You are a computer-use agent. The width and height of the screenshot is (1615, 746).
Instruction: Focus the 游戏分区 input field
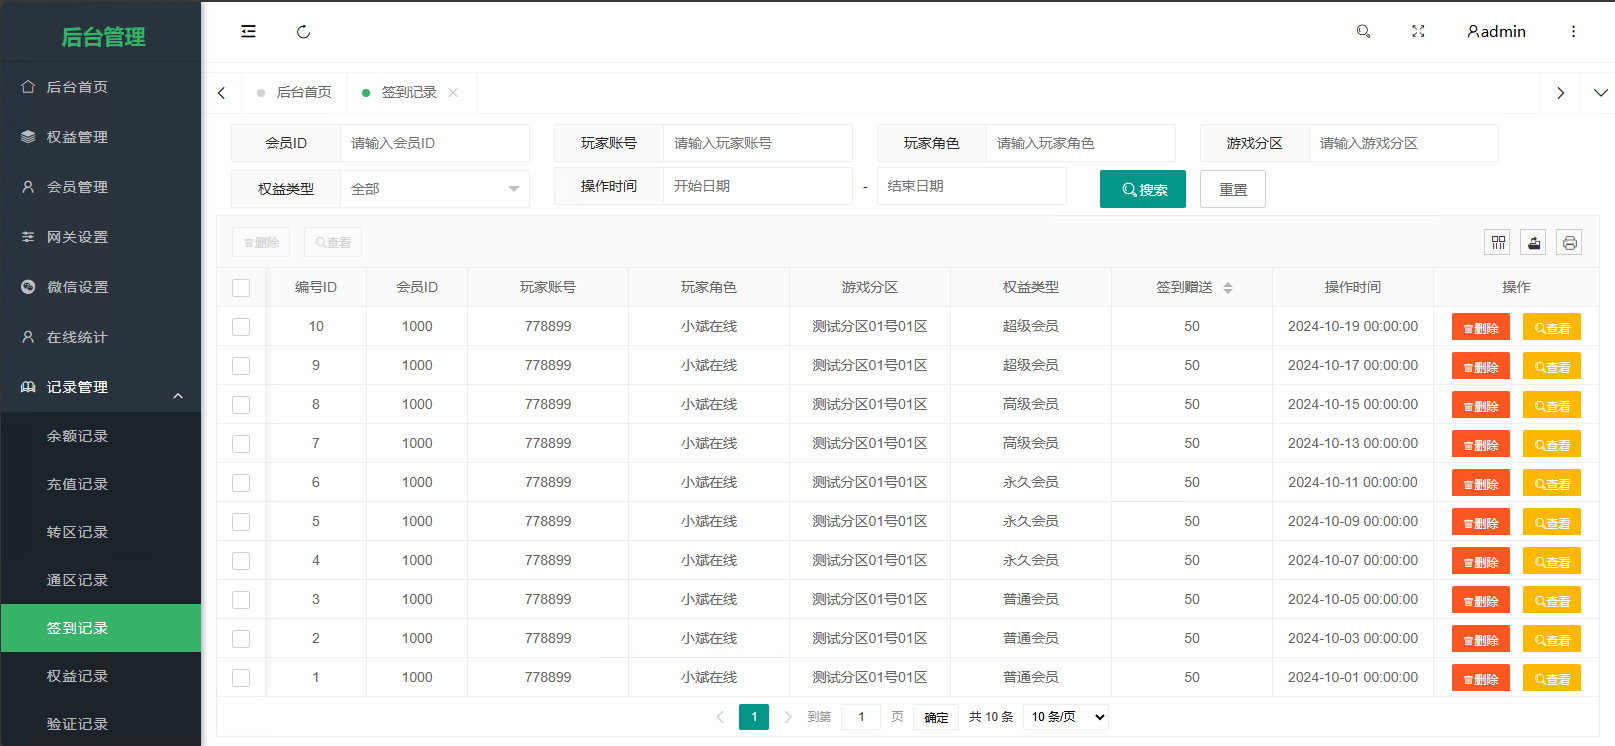click(x=1404, y=143)
